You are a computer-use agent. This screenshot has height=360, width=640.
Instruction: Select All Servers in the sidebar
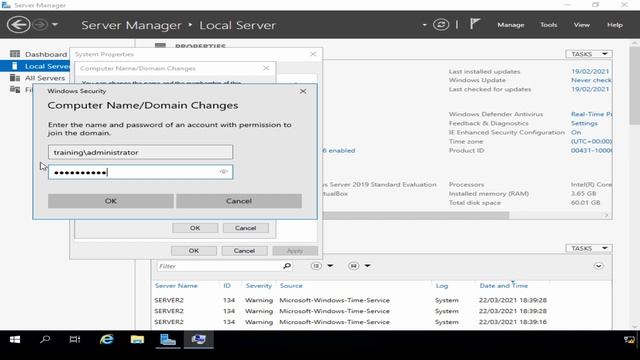click(x=45, y=78)
